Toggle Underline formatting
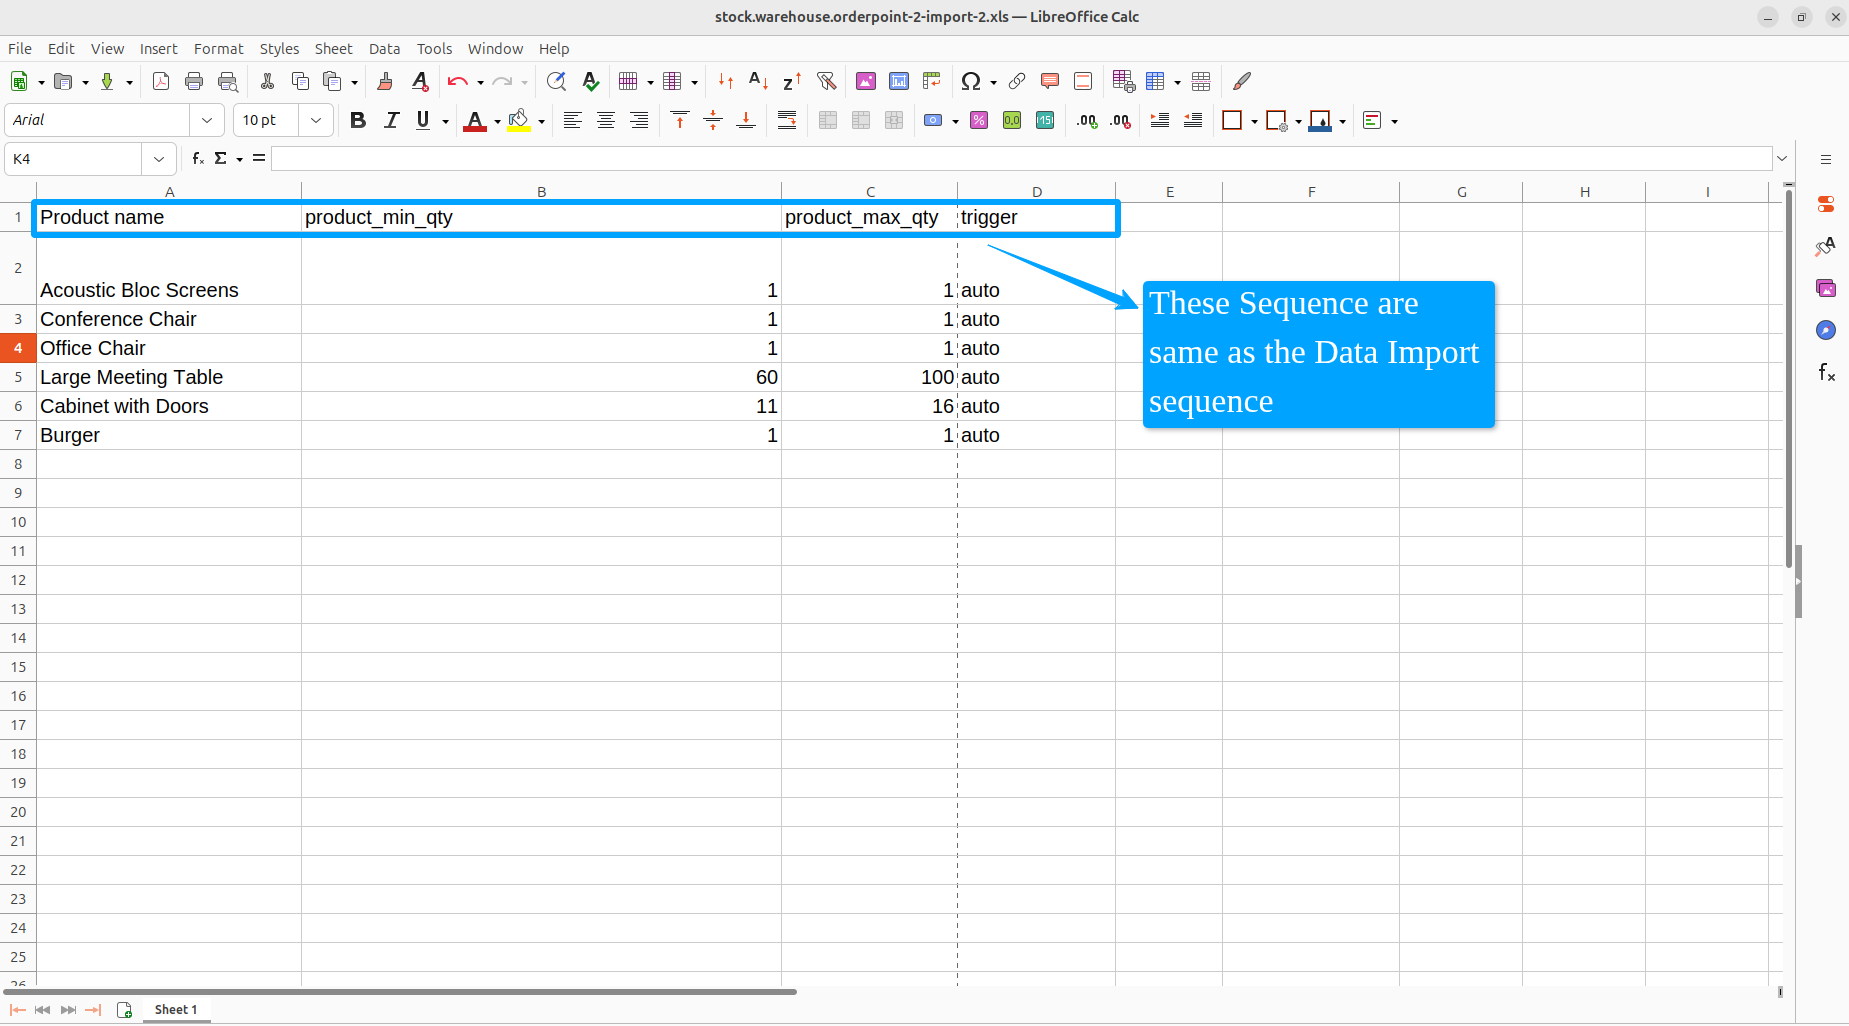 click(x=423, y=121)
